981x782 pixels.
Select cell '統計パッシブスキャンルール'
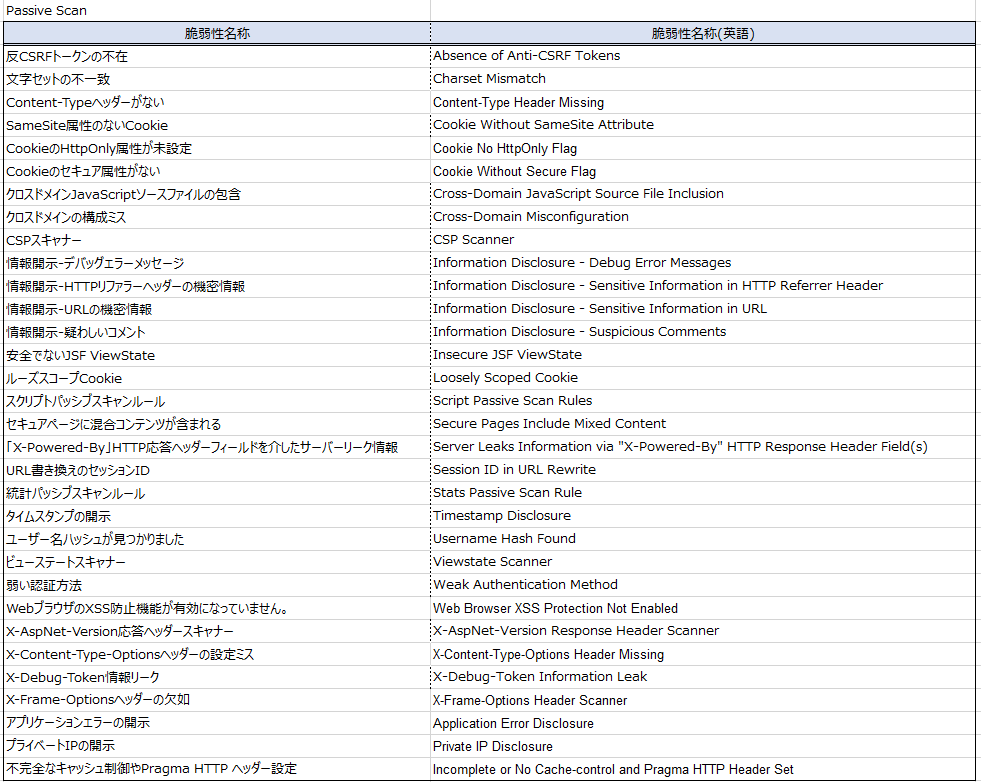216,493
